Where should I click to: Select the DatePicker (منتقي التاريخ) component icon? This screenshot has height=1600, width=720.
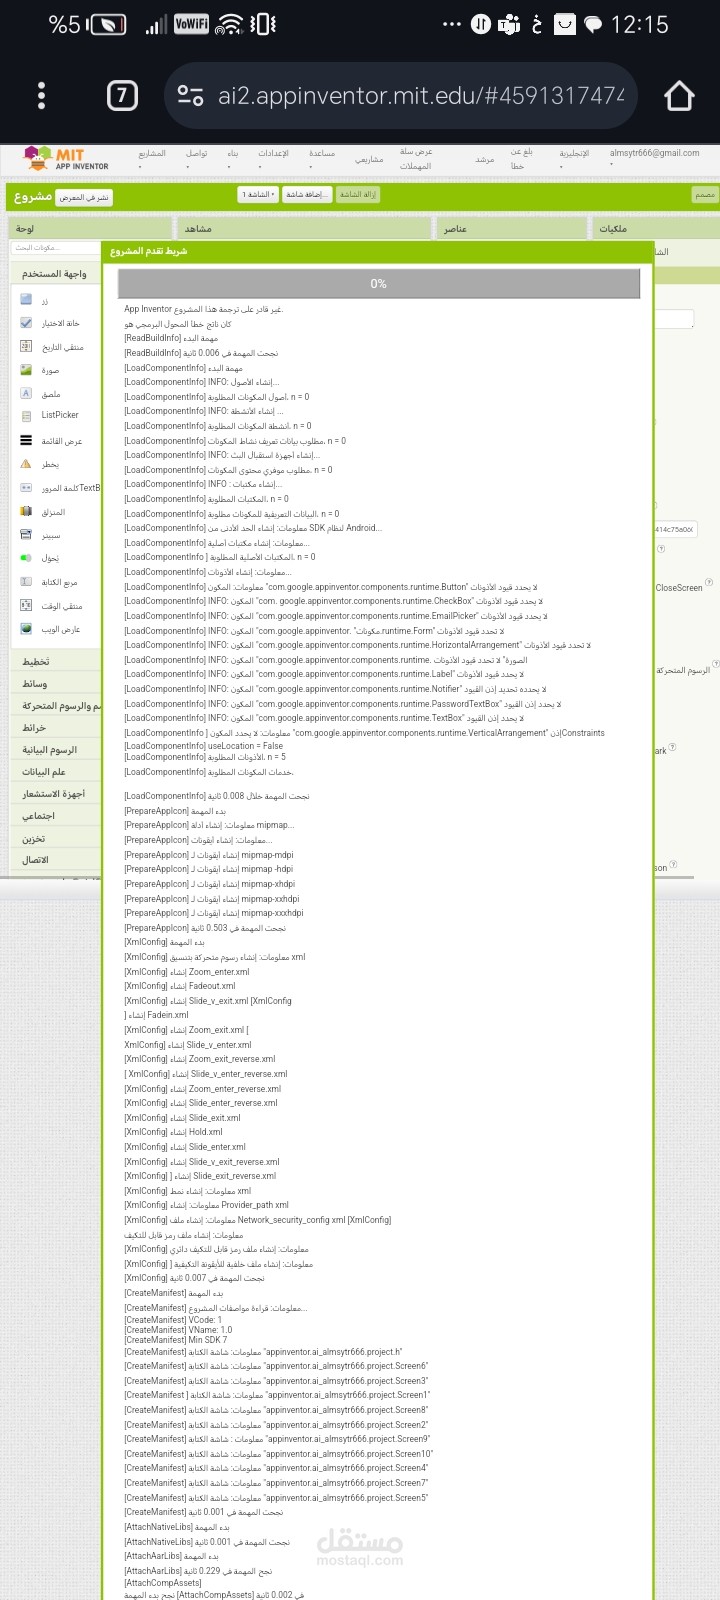pos(26,346)
